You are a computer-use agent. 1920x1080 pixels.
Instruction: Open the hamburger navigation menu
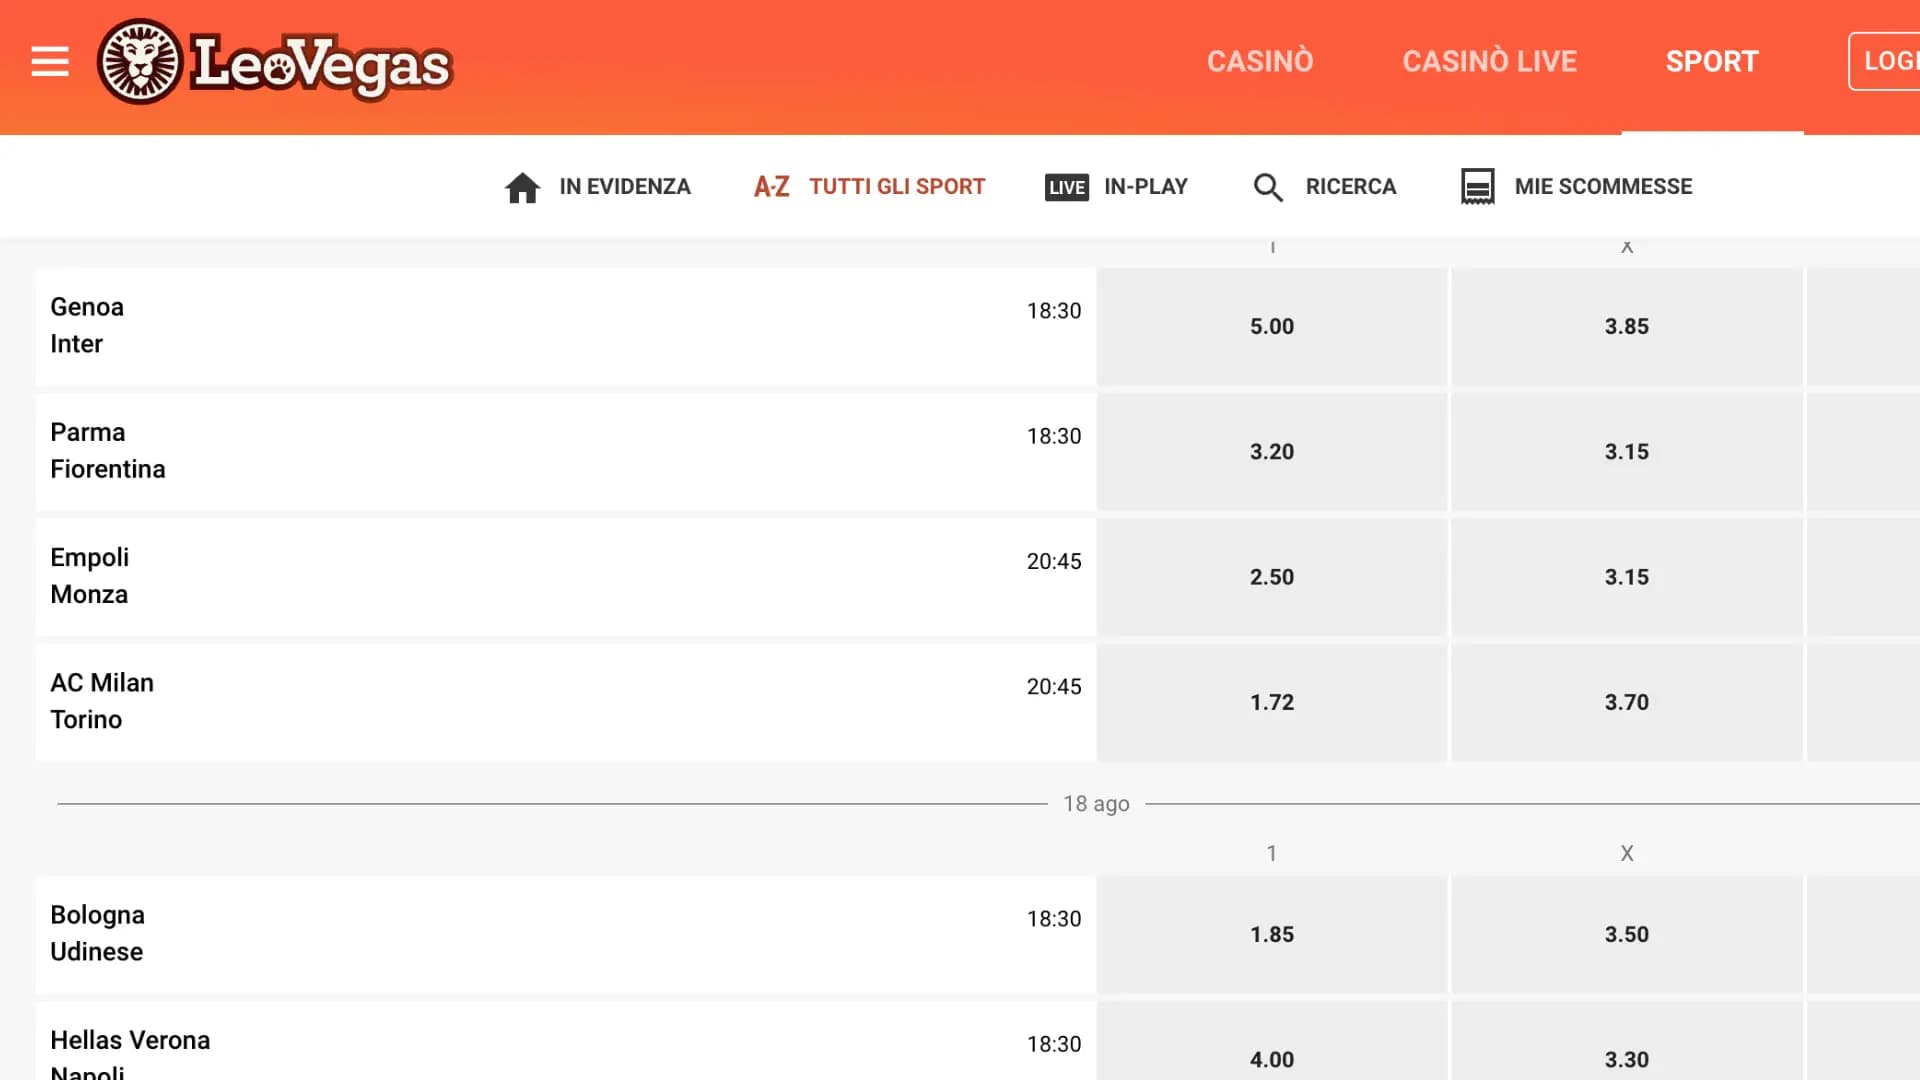pyautogui.click(x=48, y=61)
